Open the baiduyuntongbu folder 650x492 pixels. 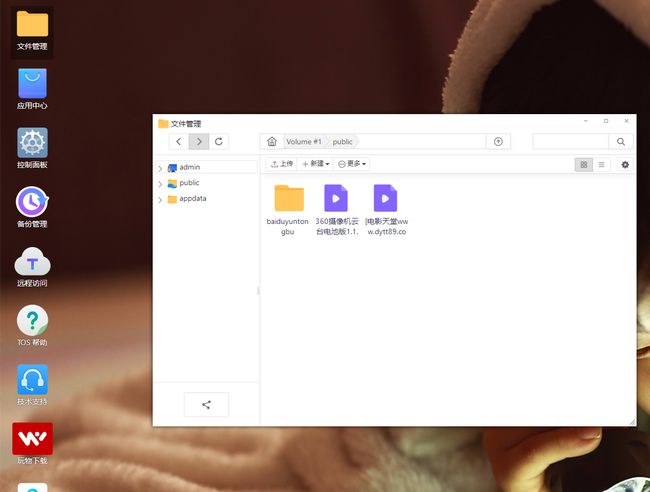pos(288,210)
